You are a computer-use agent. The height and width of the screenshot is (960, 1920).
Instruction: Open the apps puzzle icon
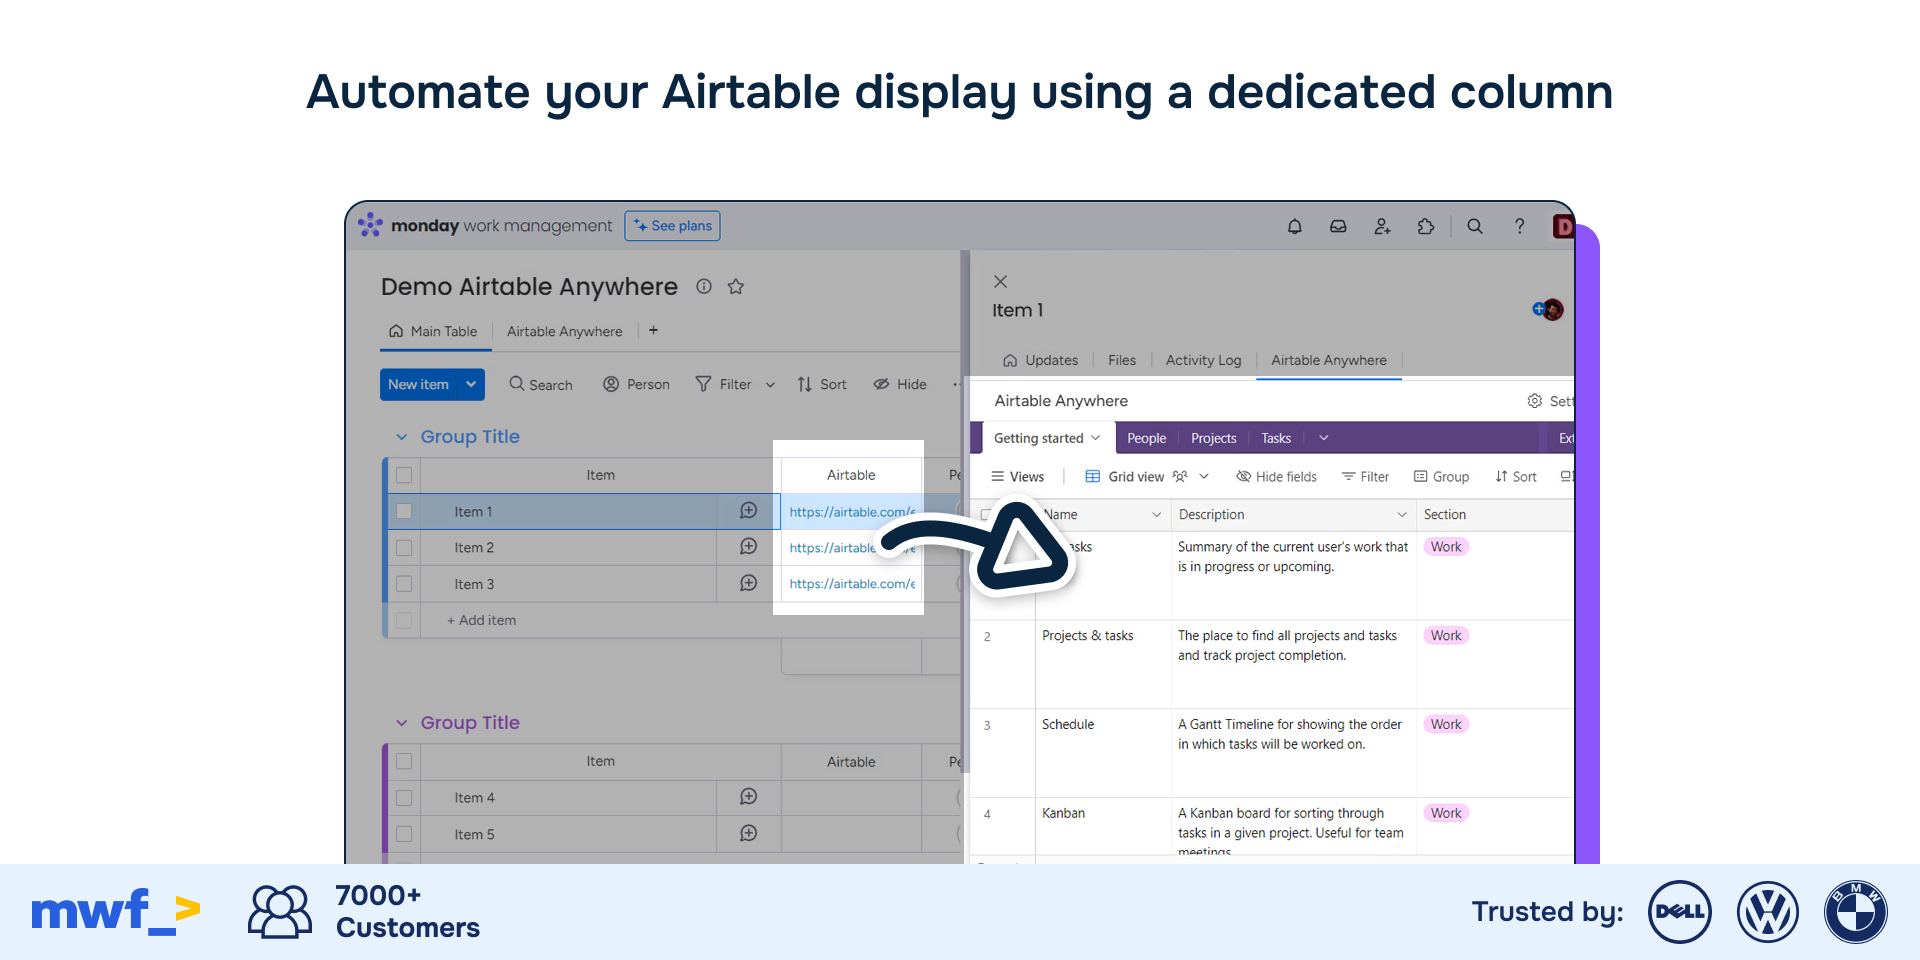pyautogui.click(x=1426, y=226)
